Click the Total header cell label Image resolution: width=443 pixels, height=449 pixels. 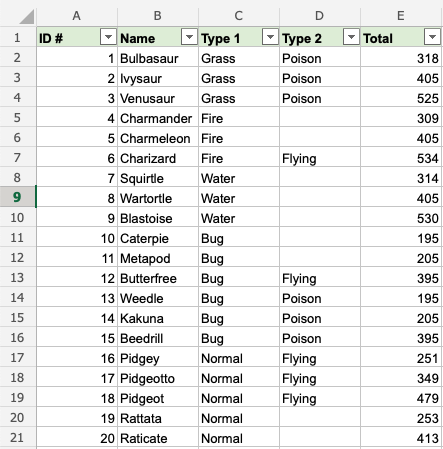click(378, 39)
